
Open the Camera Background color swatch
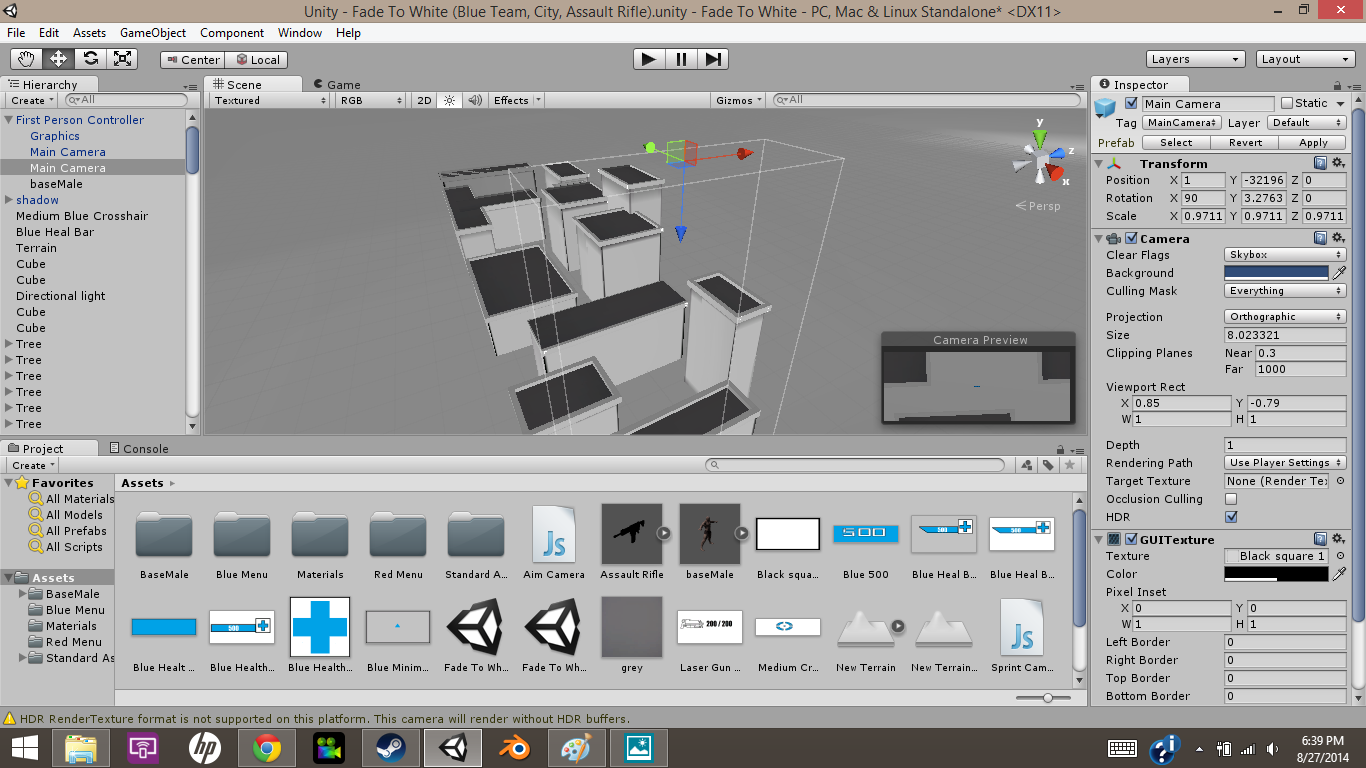point(1277,273)
